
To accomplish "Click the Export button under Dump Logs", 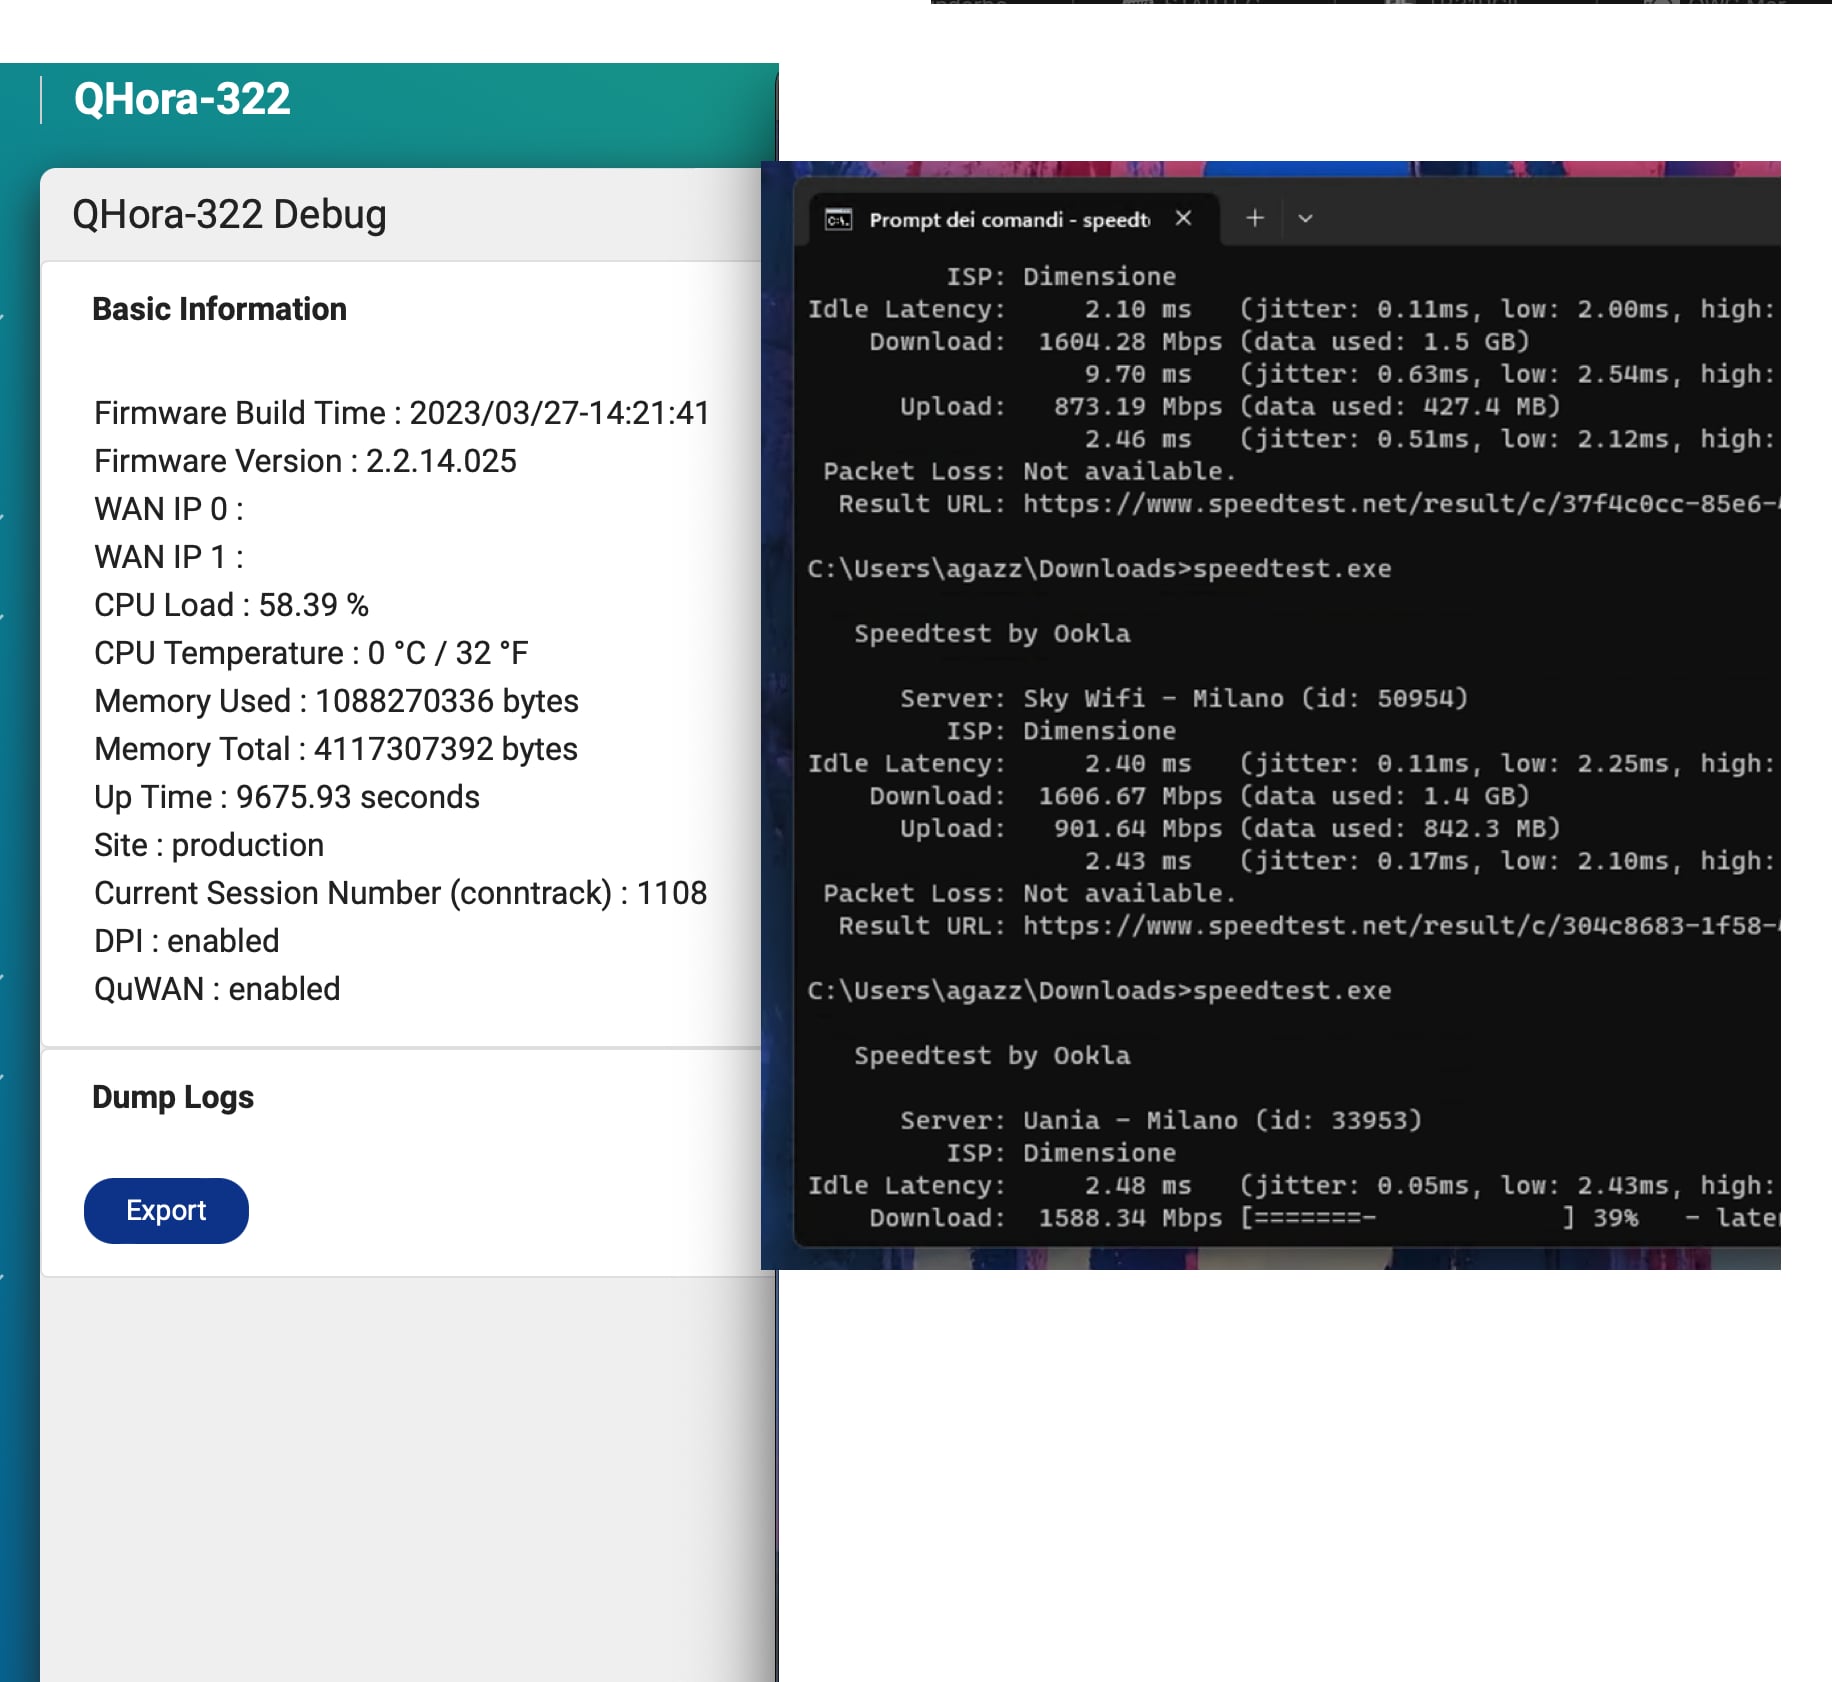I will point(166,1210).
